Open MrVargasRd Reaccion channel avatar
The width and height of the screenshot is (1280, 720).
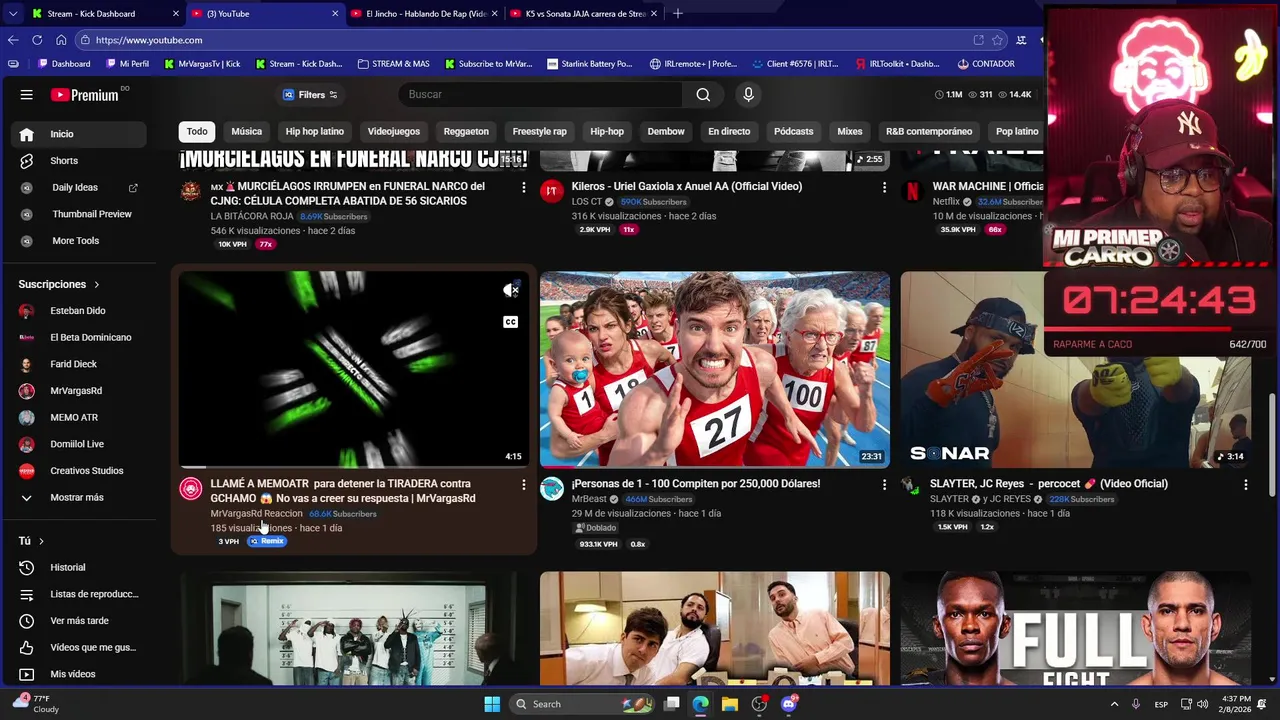191,488
